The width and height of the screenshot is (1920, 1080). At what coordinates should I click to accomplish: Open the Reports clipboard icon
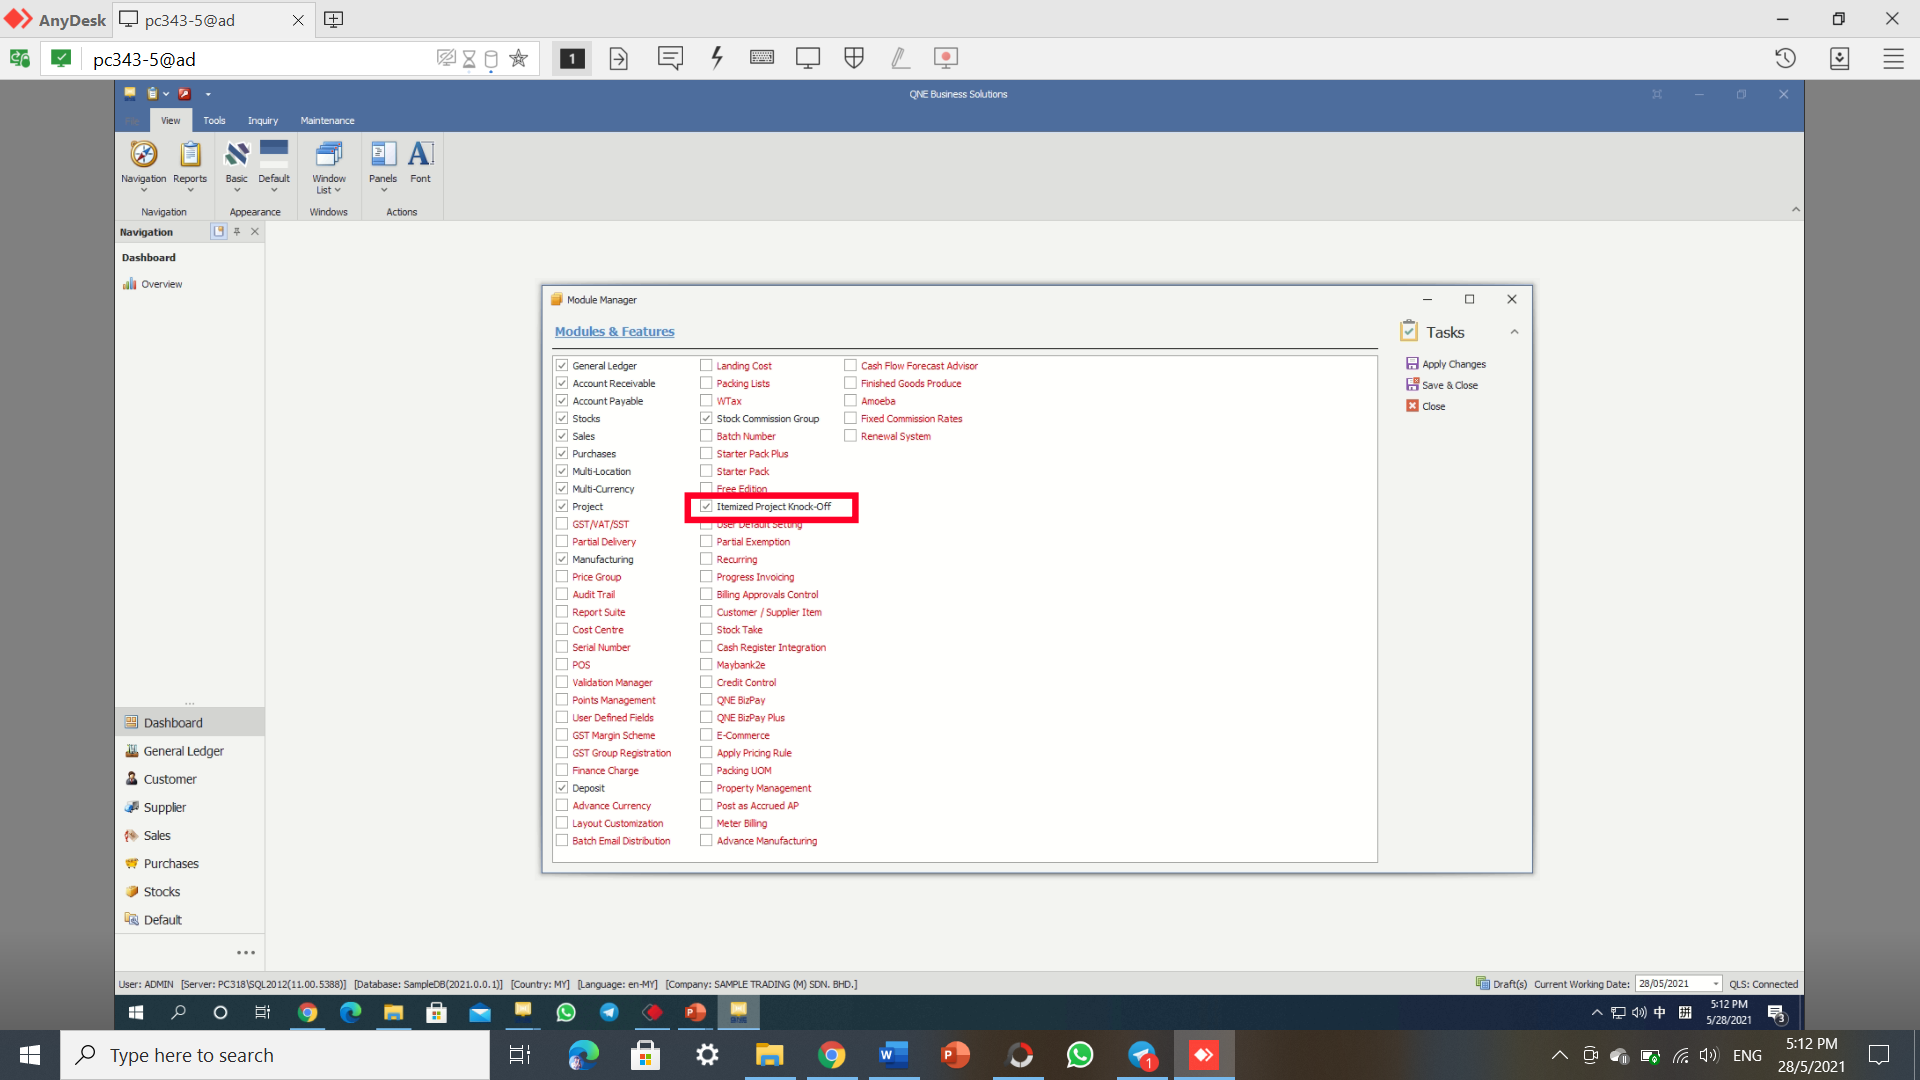click(190, 154)
